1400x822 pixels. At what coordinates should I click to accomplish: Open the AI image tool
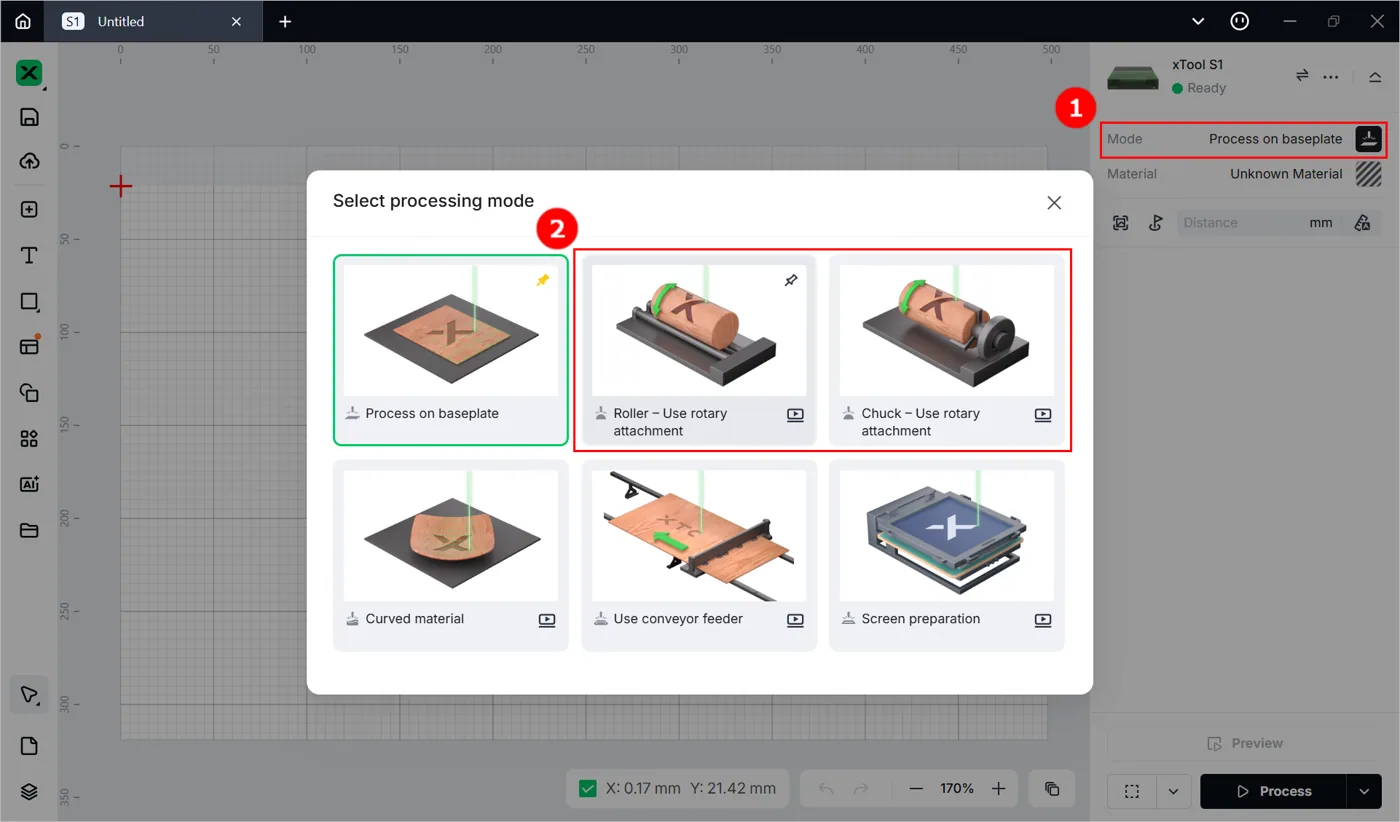[29, 484]
